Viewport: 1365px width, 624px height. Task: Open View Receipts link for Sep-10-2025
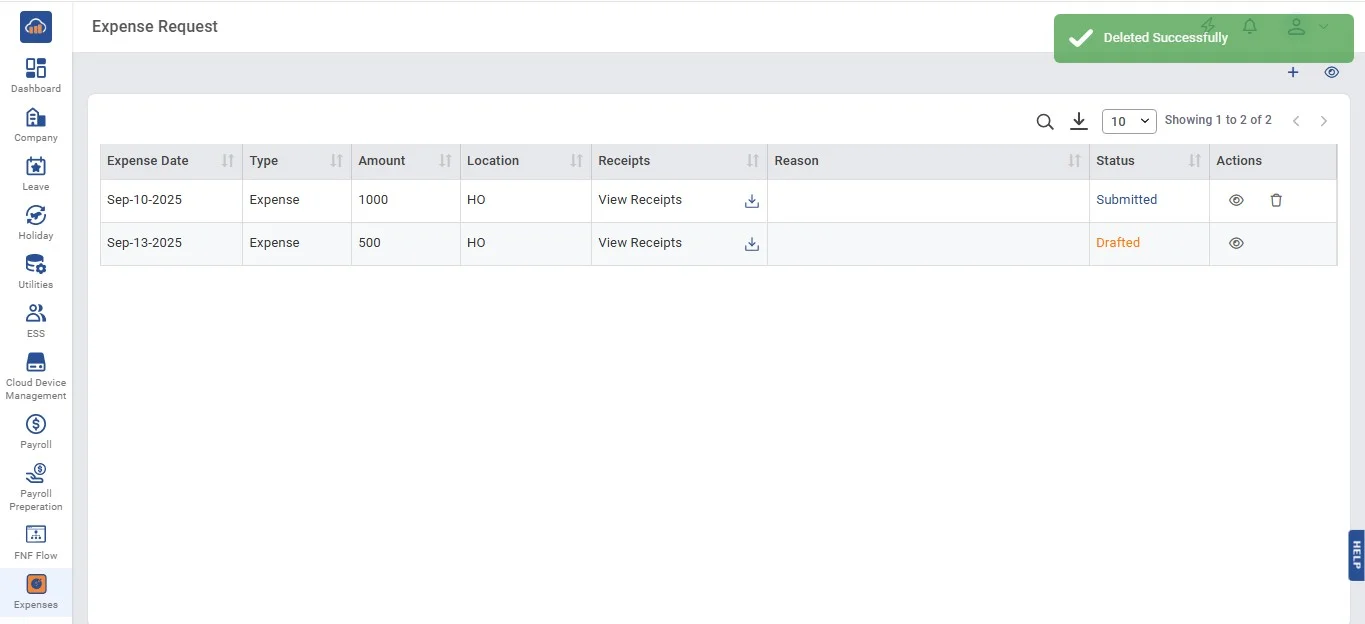click(640, 200)
